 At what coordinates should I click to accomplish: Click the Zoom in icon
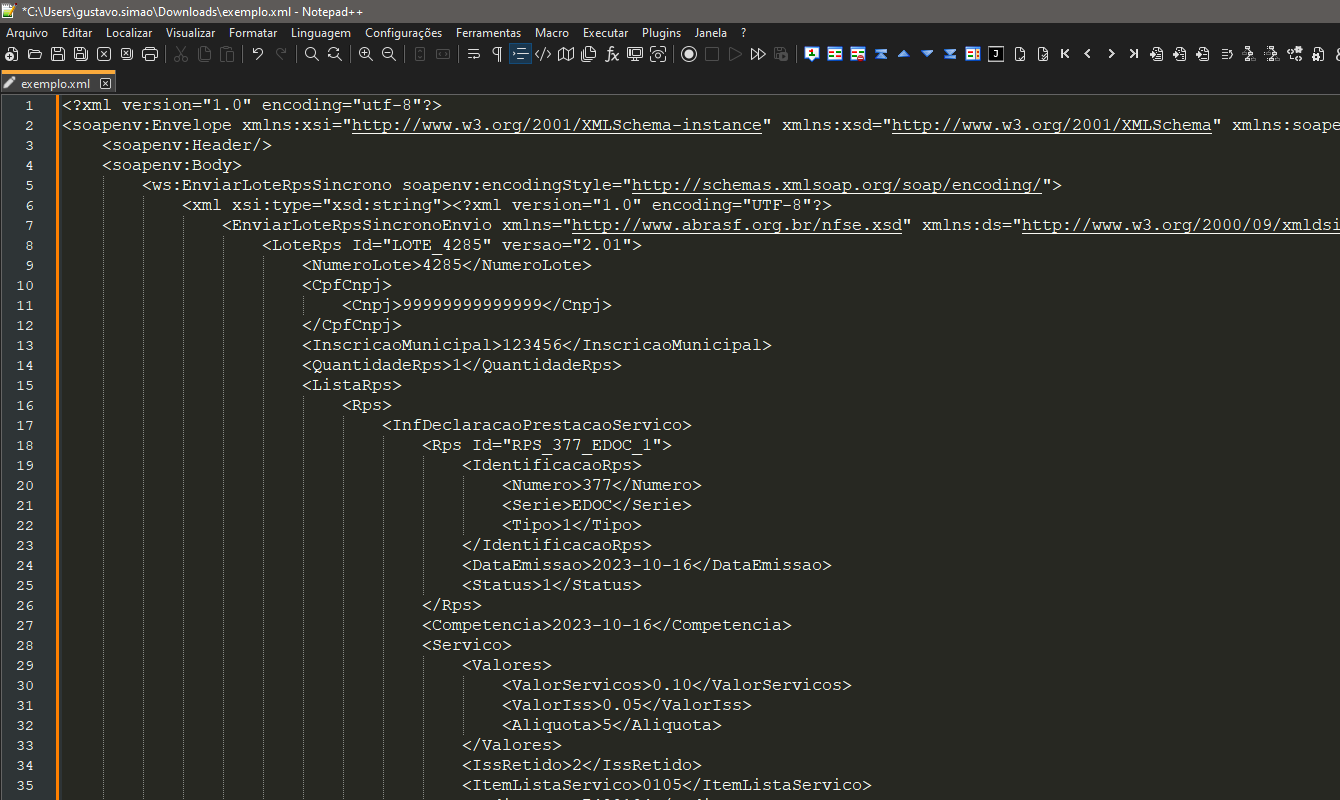point(366,54)
